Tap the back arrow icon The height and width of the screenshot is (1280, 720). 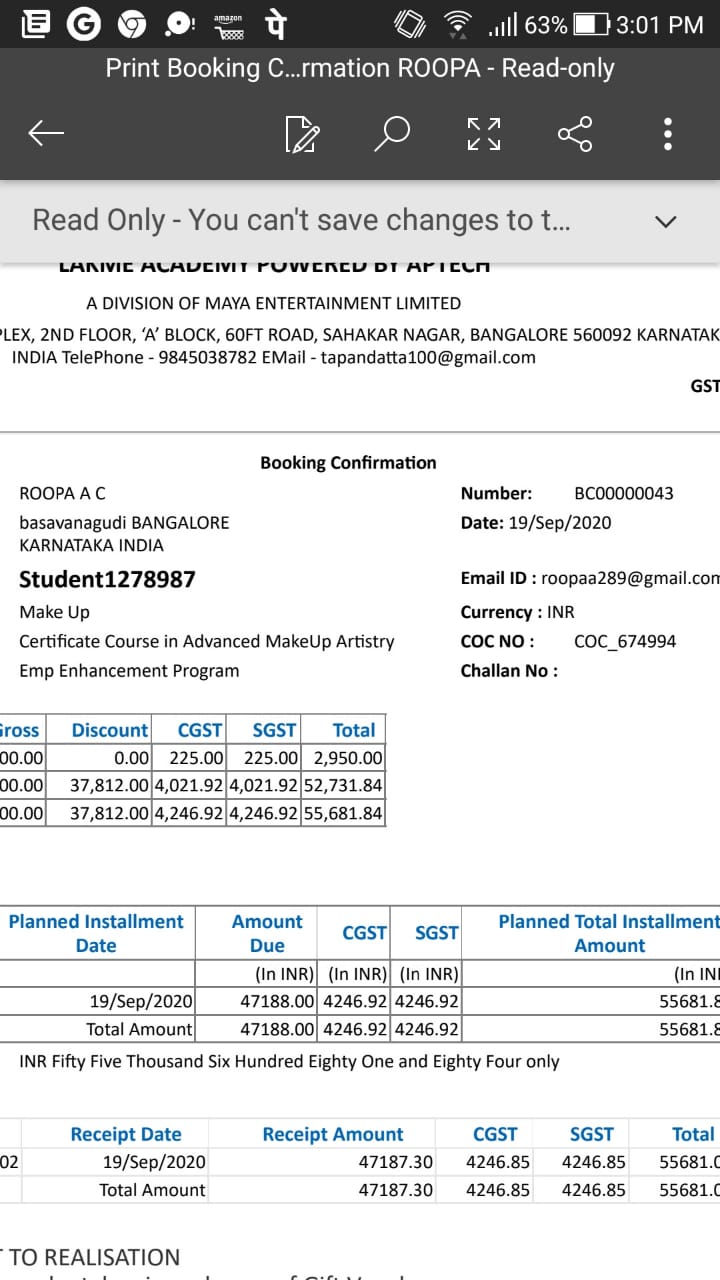[x=46, y=133]
